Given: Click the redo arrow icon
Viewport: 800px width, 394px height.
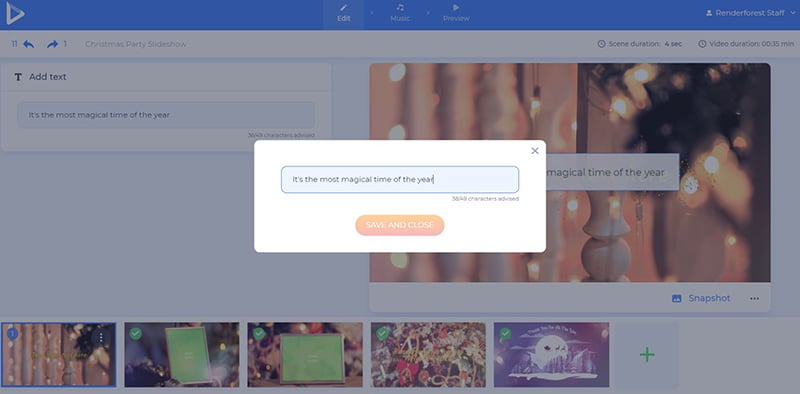Looking at the screenshot, I should click(53, 44).
